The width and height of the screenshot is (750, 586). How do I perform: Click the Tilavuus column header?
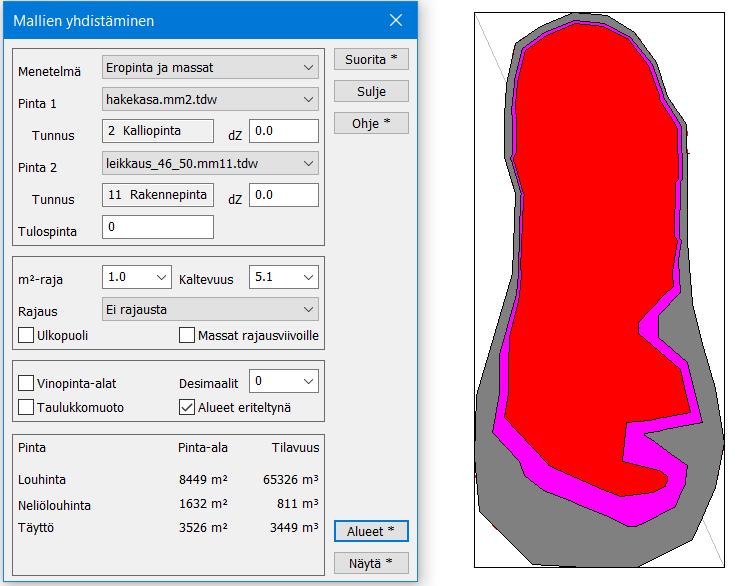click(295, 448)
